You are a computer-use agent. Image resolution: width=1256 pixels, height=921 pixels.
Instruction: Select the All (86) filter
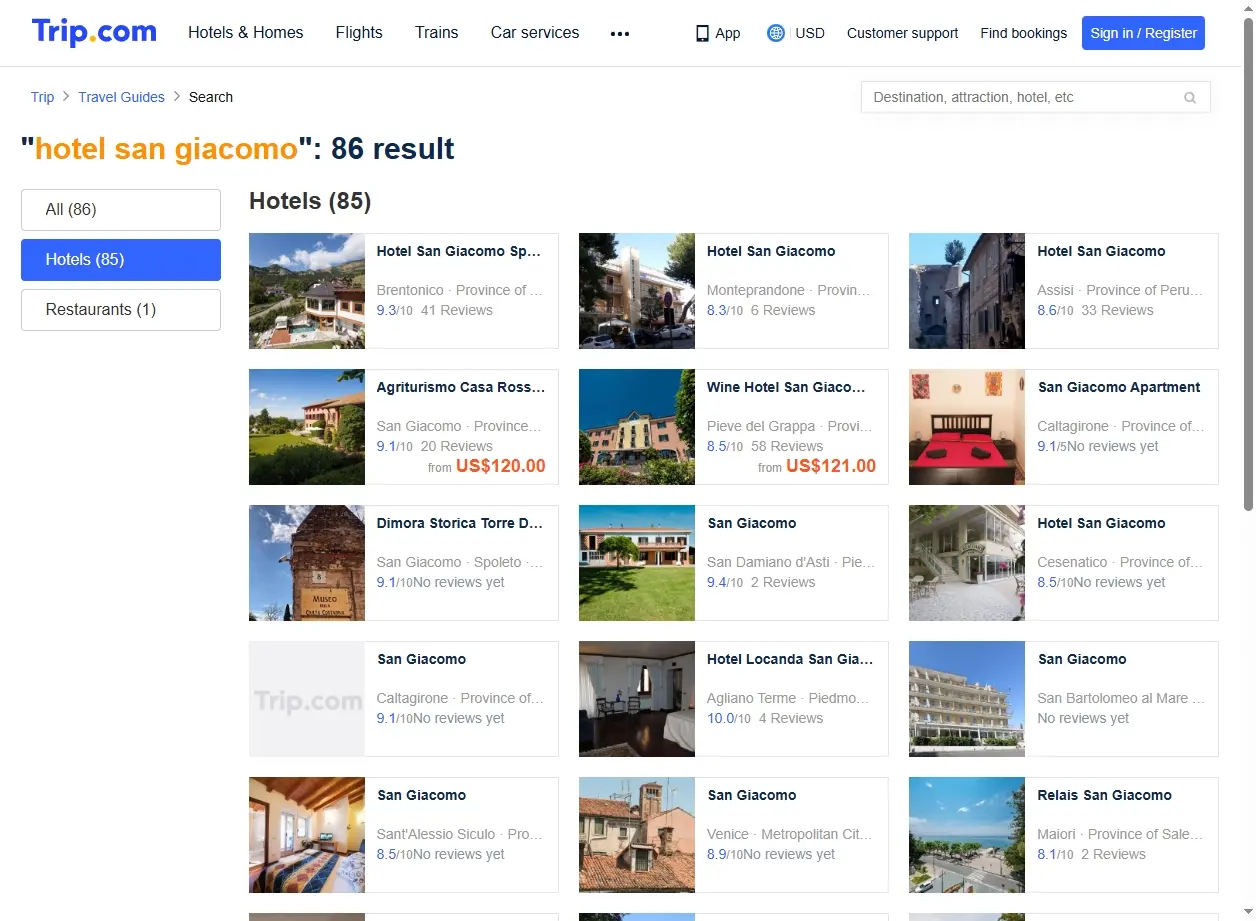121,210
